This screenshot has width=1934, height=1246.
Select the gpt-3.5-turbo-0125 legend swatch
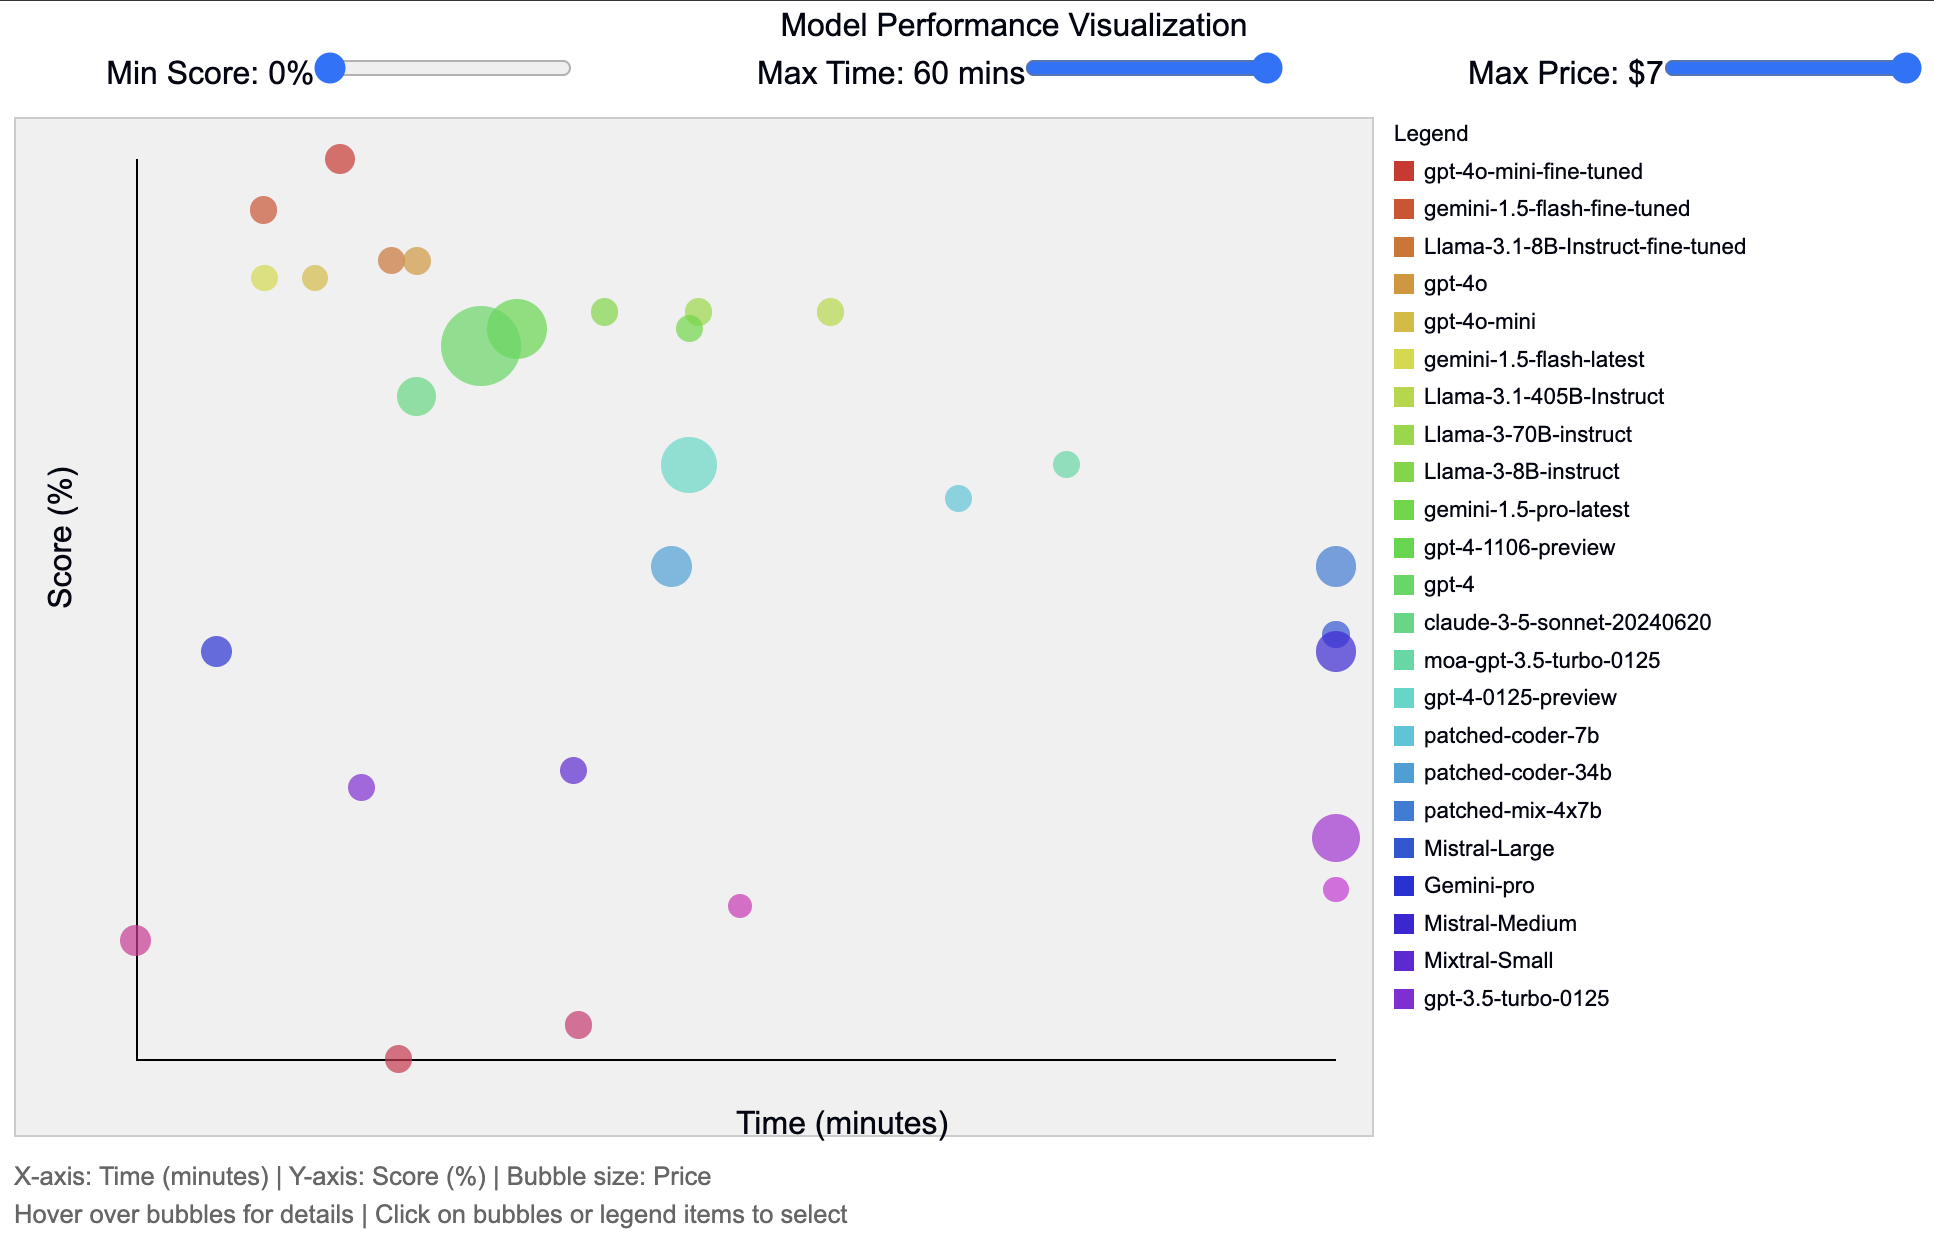1403,998
